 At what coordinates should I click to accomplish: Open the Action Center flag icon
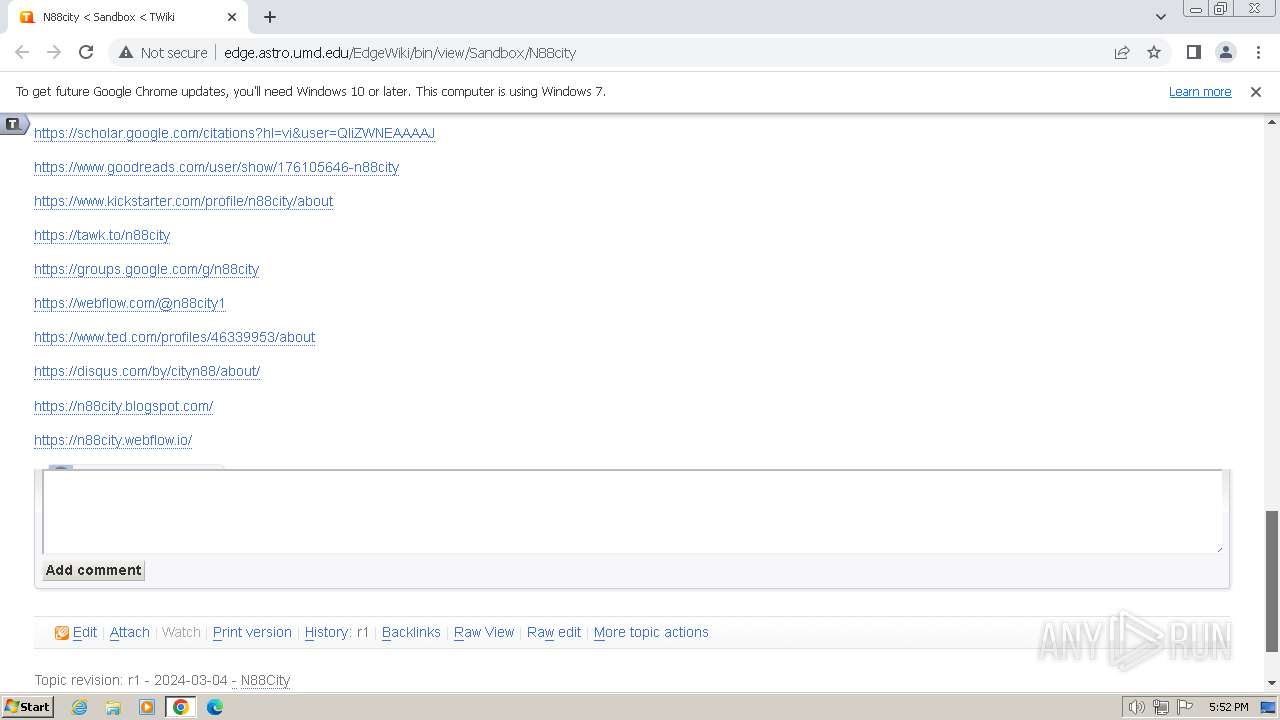click(1185, 707)
